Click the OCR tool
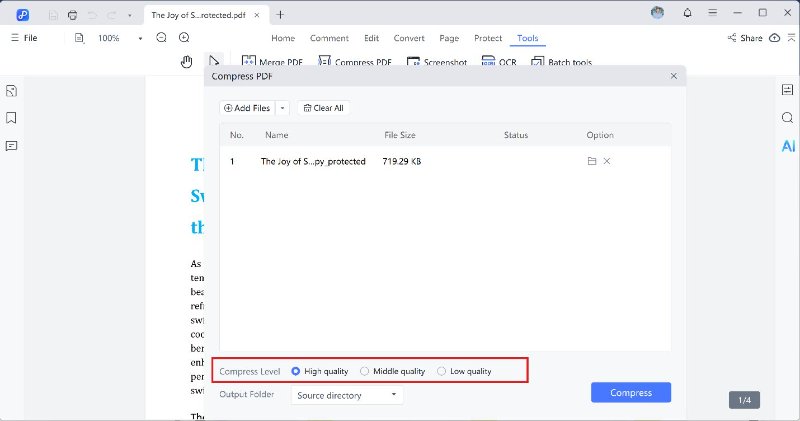 499,62
